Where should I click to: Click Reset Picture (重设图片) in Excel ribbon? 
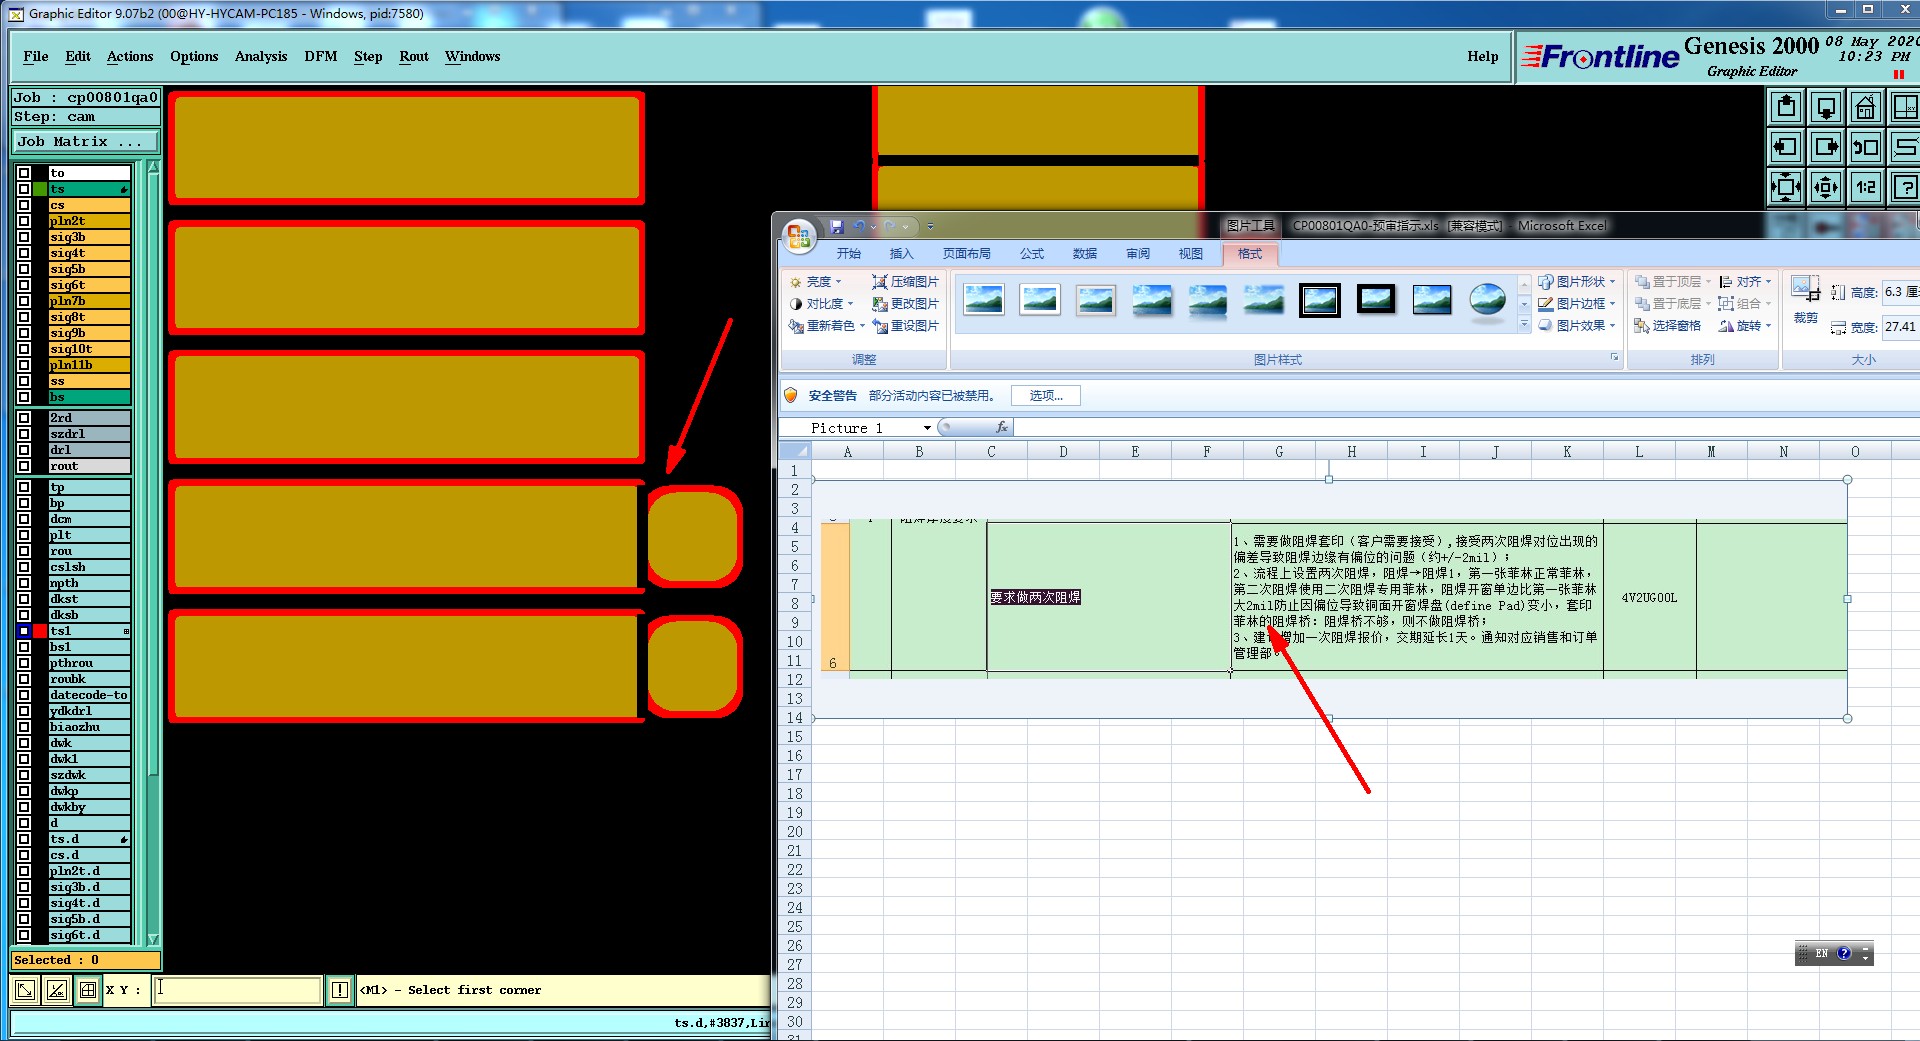point(905,326)
